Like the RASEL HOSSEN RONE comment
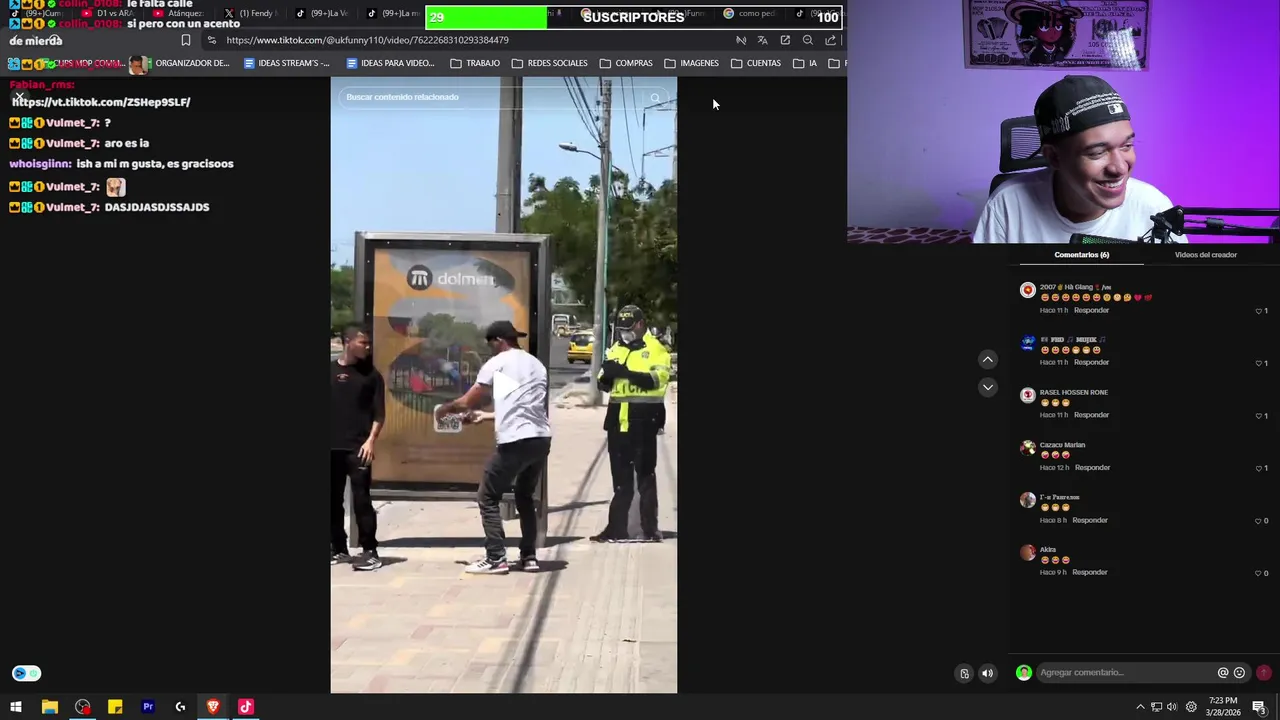 click(x=1259, y=416)
